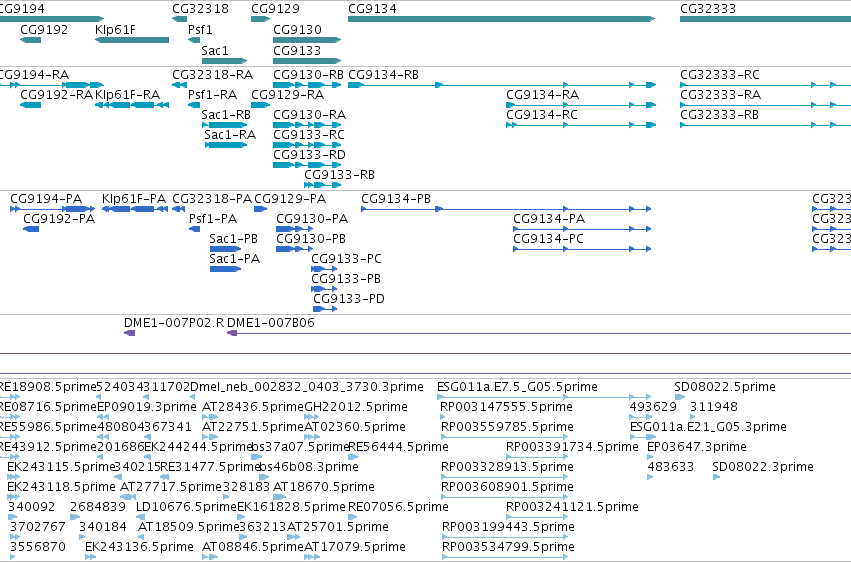Click the CG9134-RB transcript

(x=502, y=85)
